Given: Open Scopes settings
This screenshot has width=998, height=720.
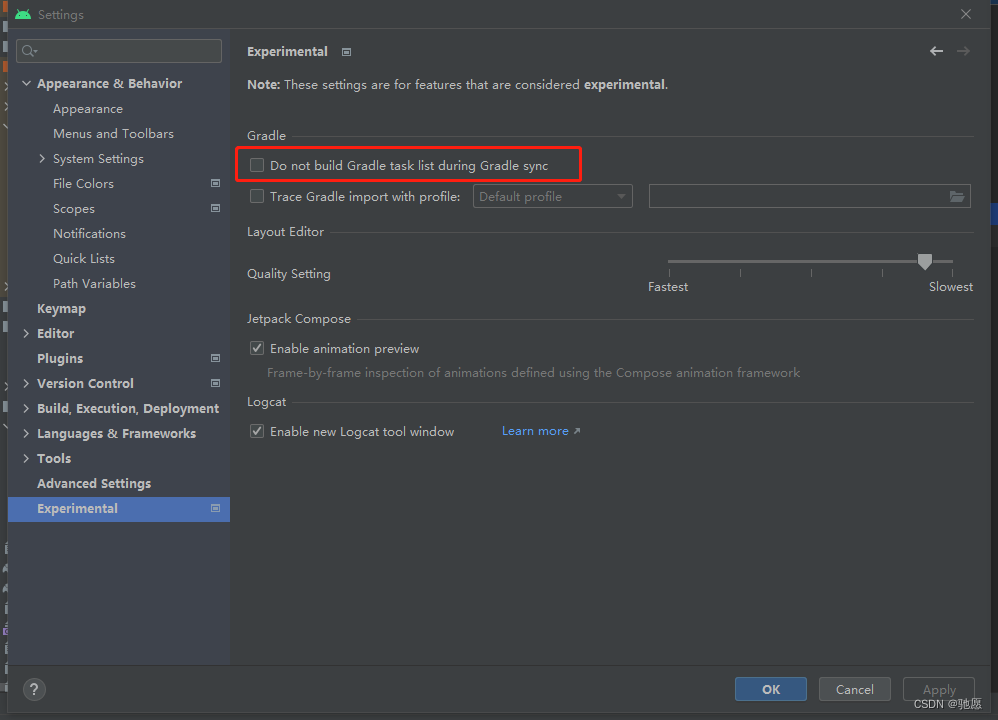Looking at the screenshot, I should (74, 209).
